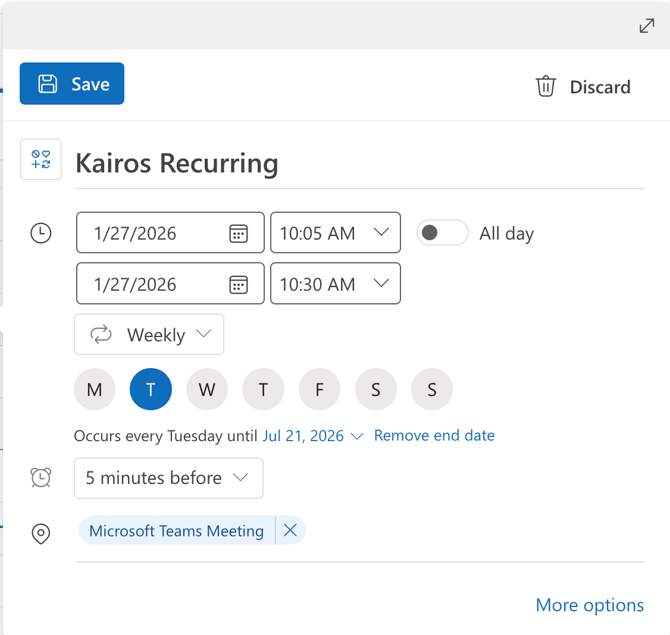Open the 10:05 AM start time dropdown
Image resolution: width=670 pixels, height=635 pixels.
[335, 233]
